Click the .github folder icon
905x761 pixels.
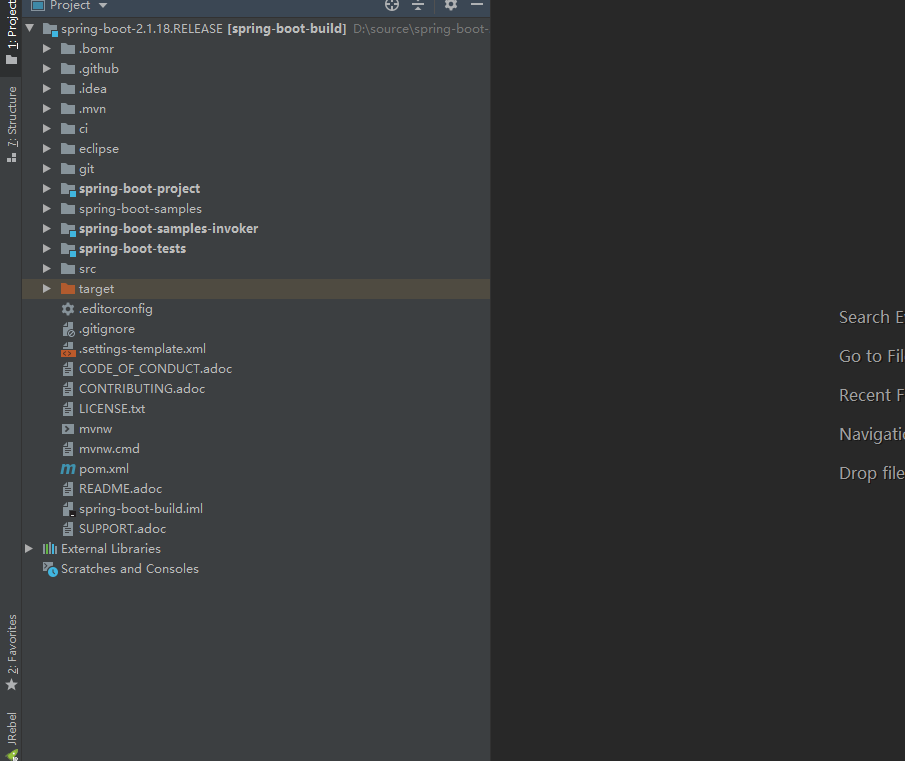click(68, 69)
